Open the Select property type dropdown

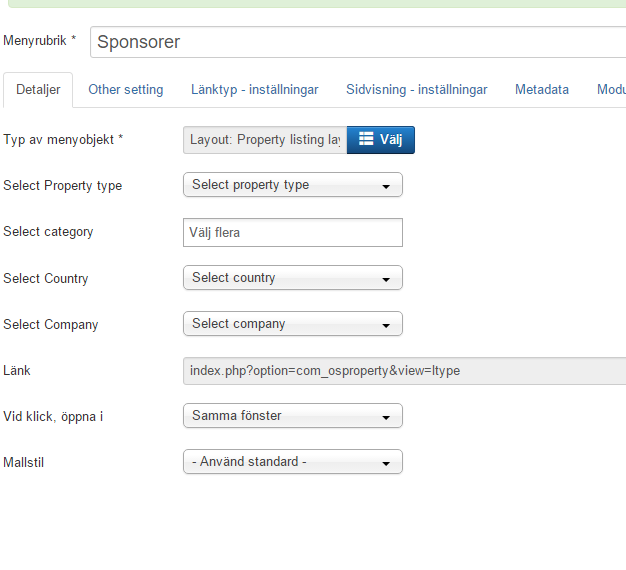tap(292, 185)
